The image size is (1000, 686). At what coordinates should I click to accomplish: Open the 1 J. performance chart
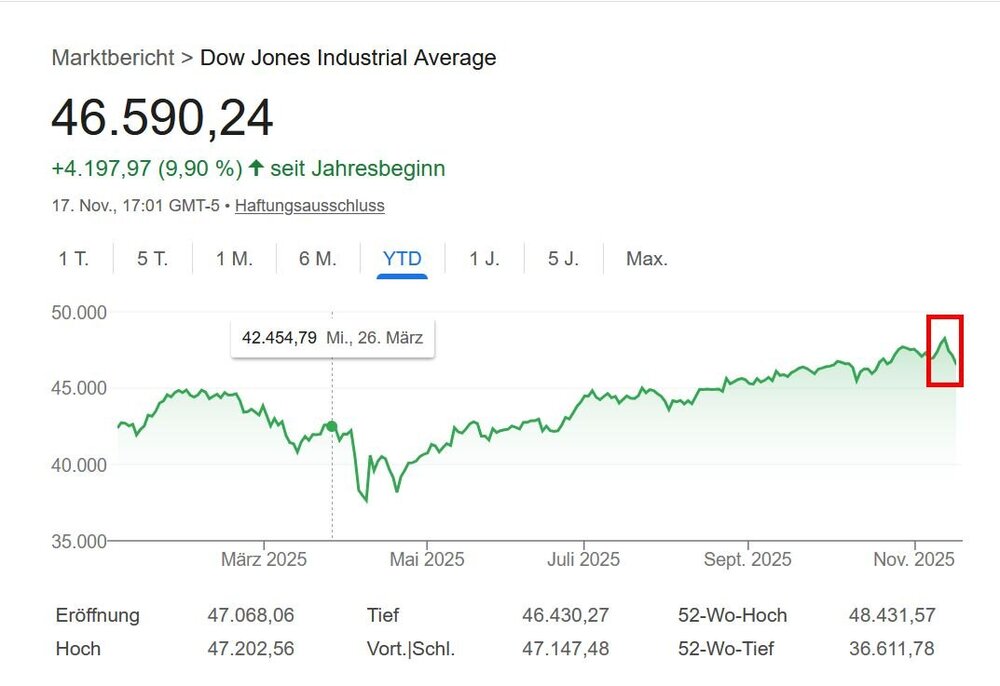[482, 258]
